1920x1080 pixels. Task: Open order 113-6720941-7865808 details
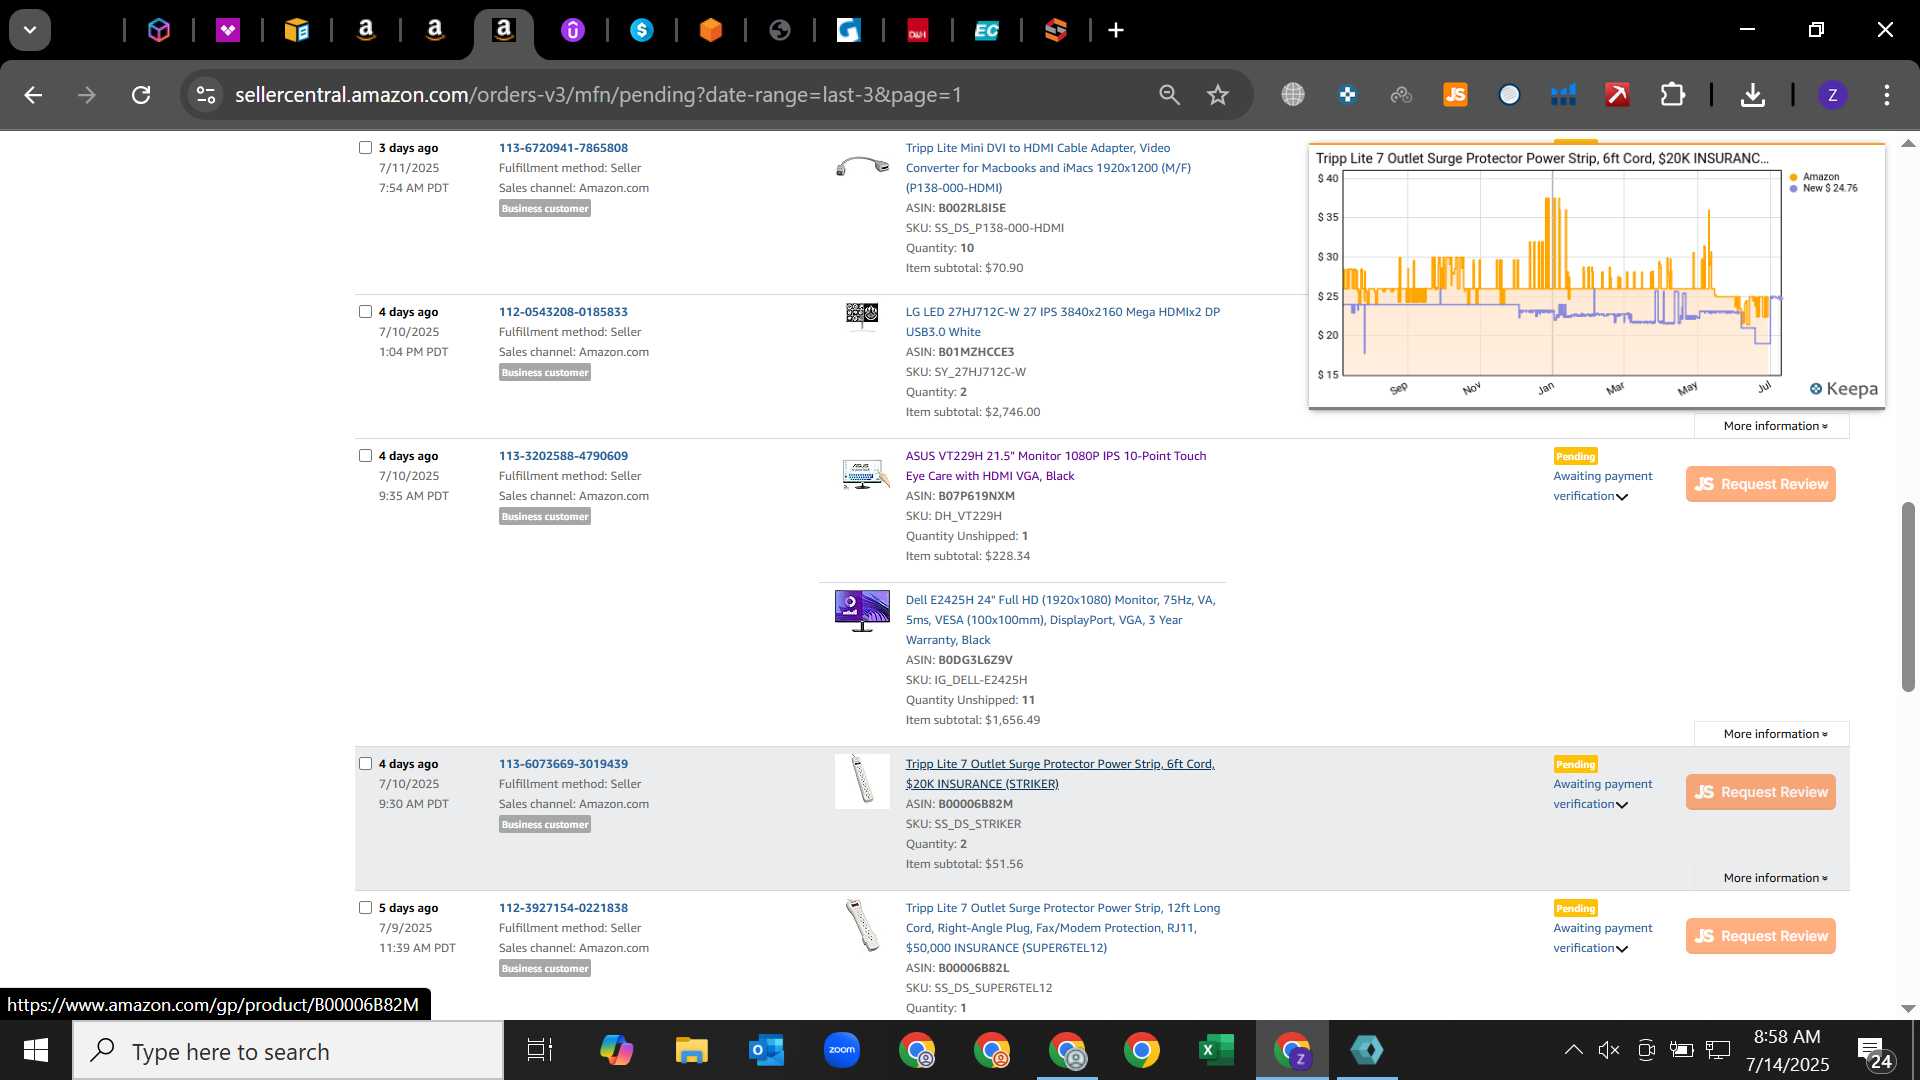coord(563,148)
